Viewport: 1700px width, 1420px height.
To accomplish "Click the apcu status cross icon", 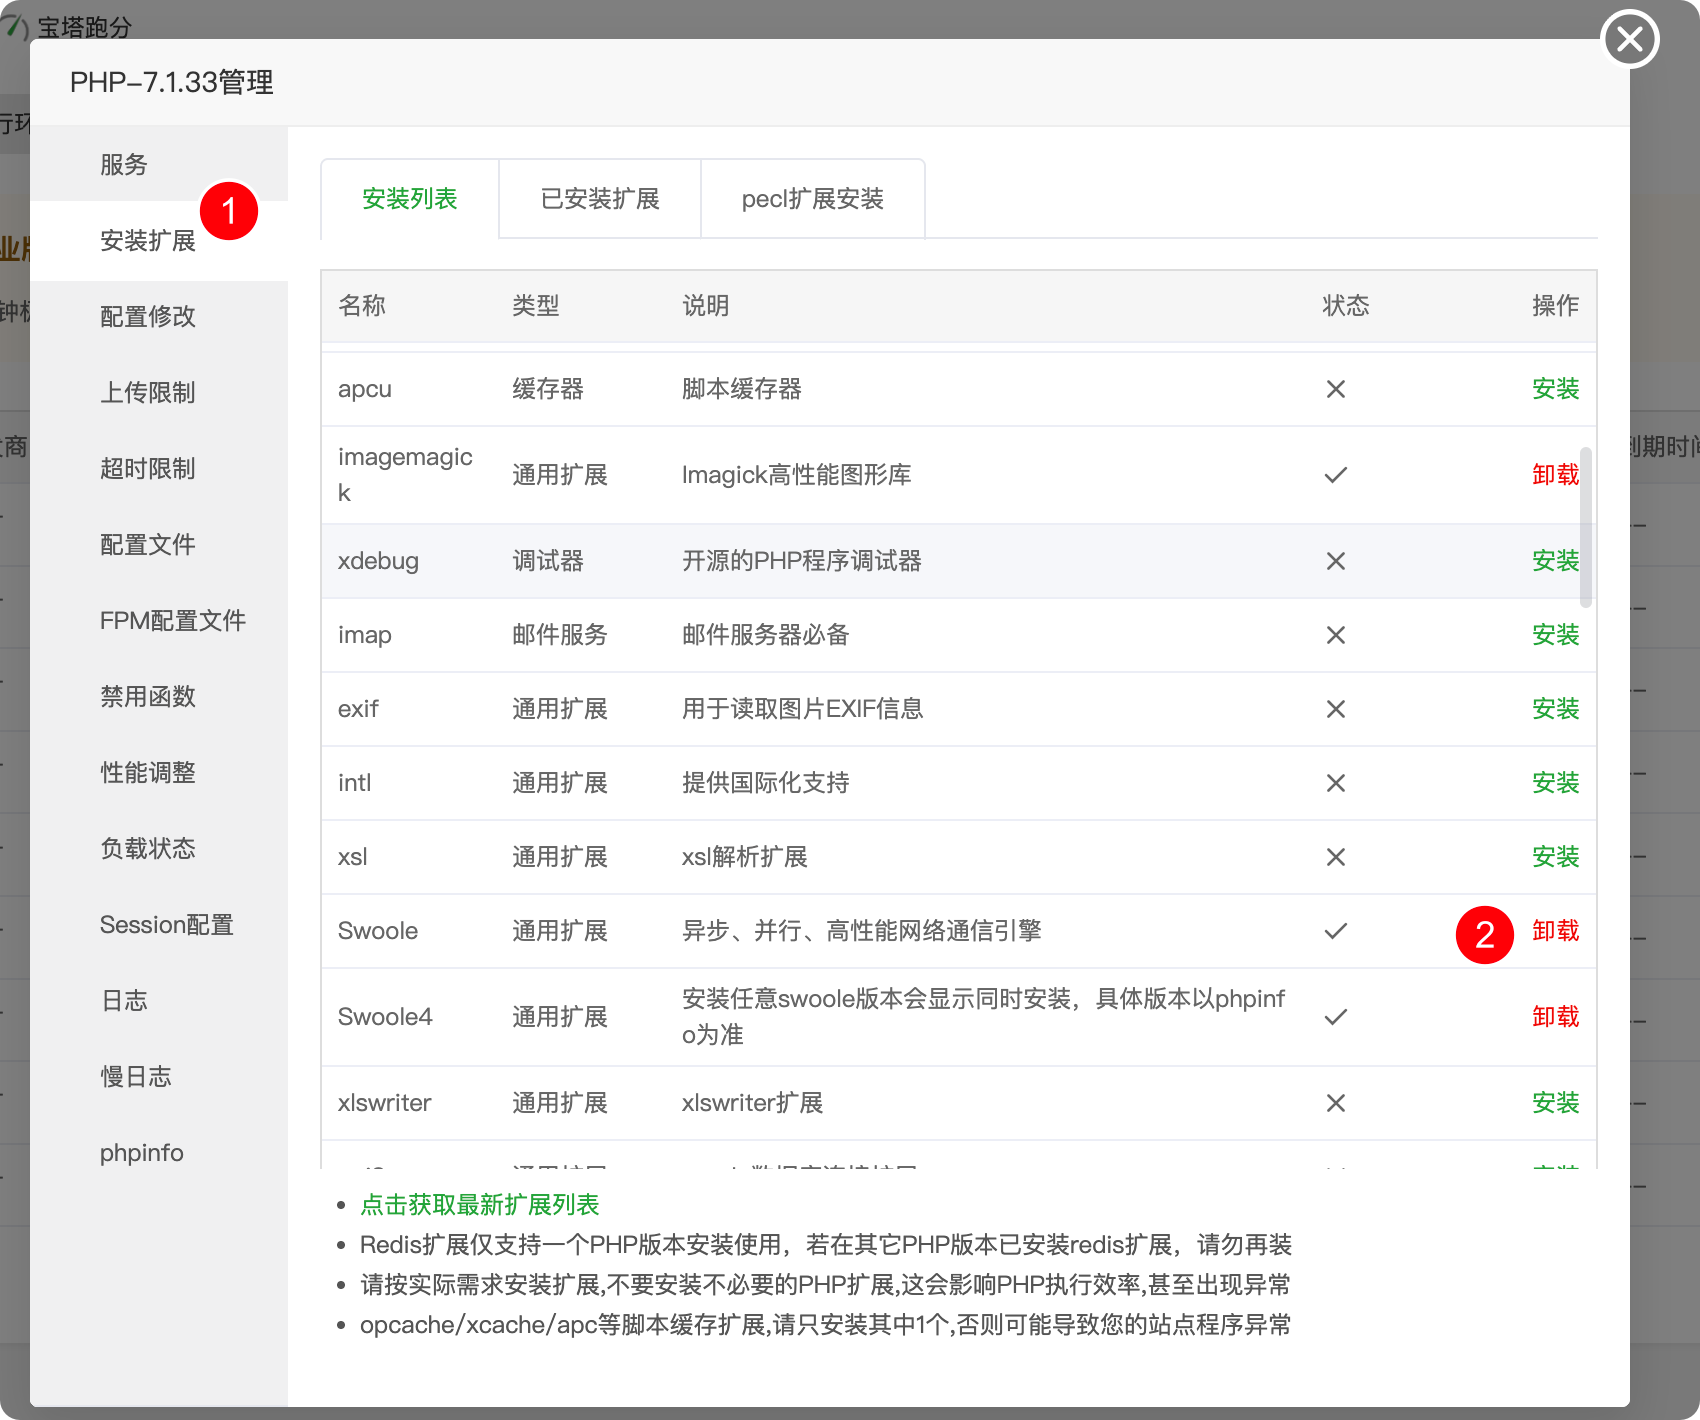I will point(1335,389).
